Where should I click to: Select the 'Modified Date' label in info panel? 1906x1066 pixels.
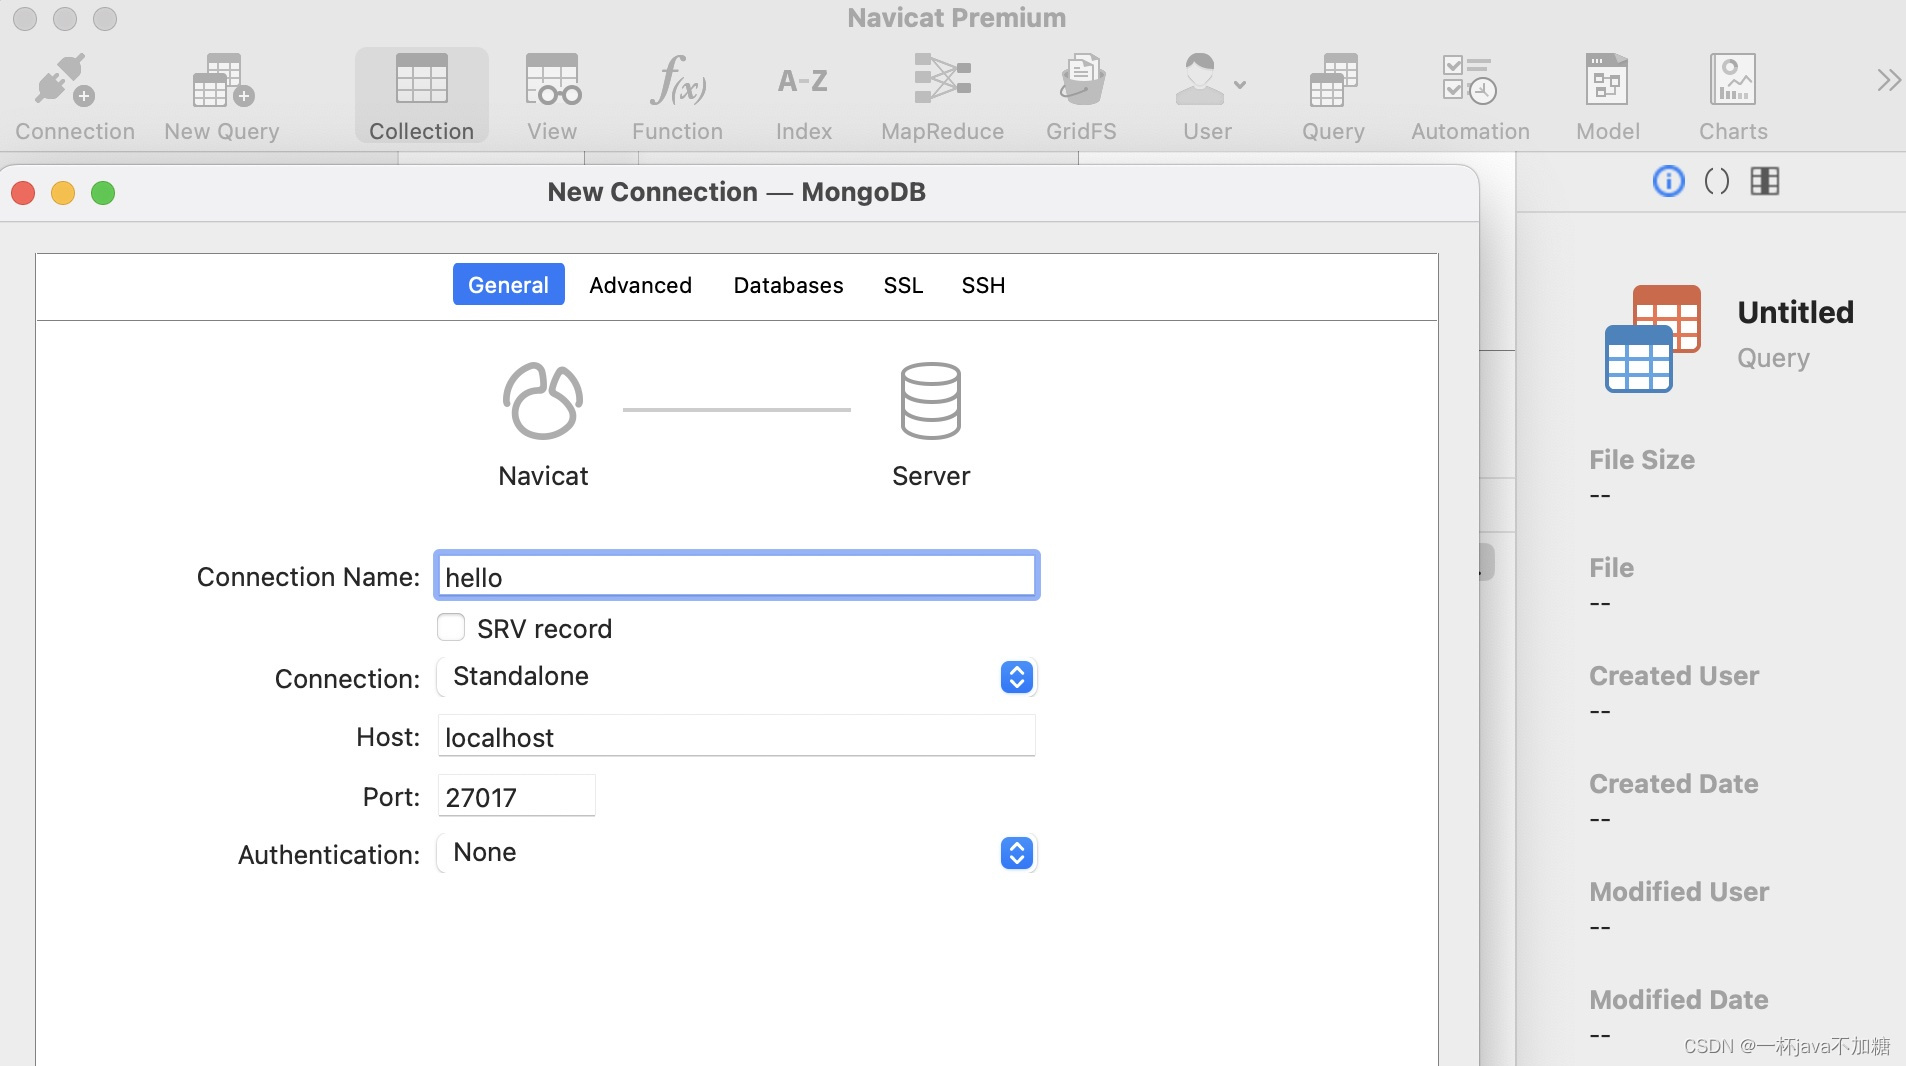(x=1679, y=1000)
